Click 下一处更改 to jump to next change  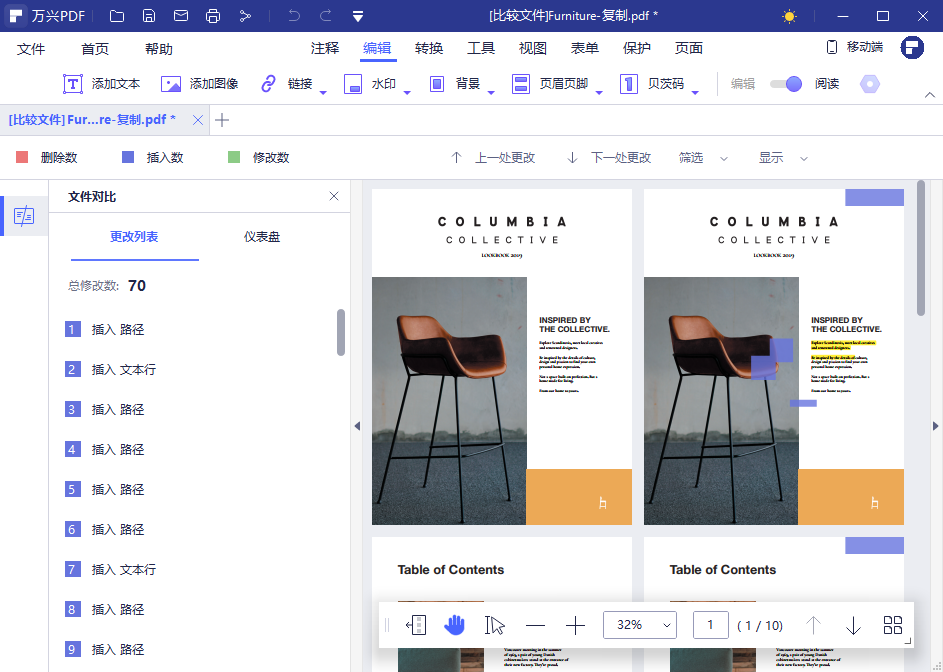pyautogui.click(x=608, y=157)
